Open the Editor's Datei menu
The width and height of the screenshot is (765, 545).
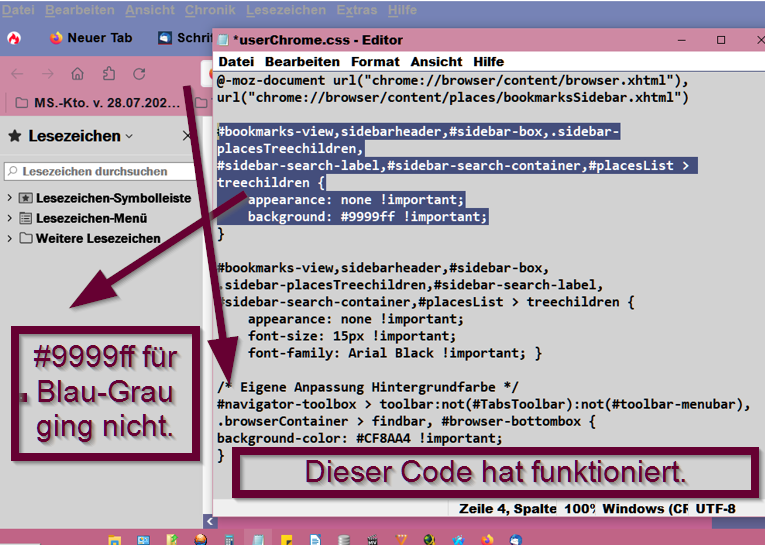tap(236, 62)
